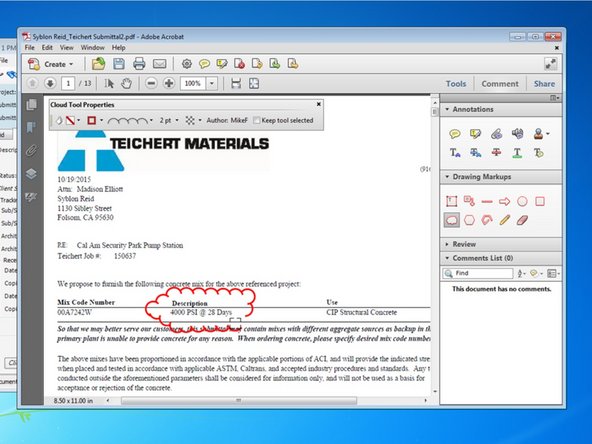592x444 pixels.
Task: Choose the Select tool arrow cursor icon
Action: [109, 83]
